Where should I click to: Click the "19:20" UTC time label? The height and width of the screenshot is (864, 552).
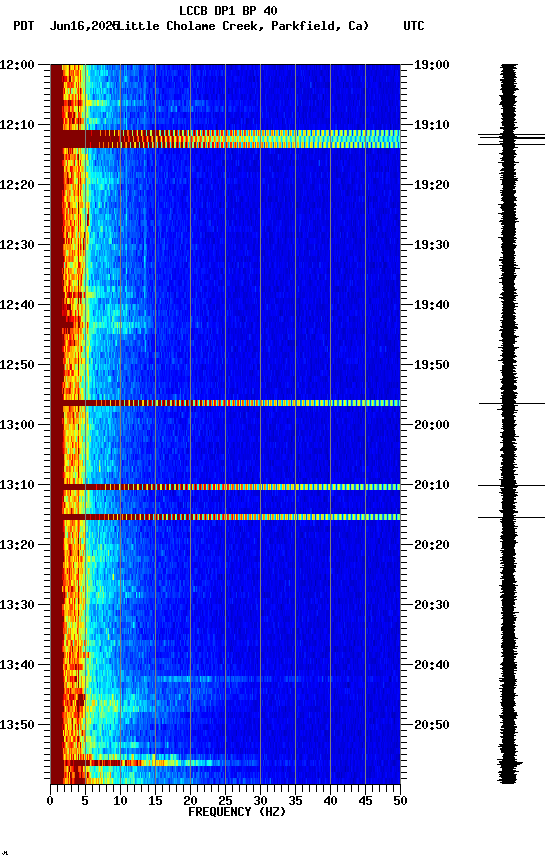[x=432, y=185]
